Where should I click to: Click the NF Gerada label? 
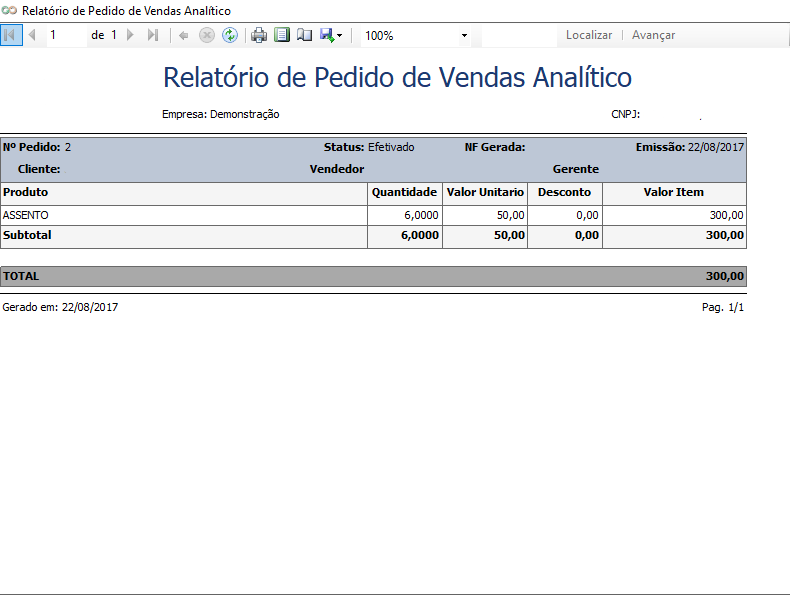(x=495, y=147)
